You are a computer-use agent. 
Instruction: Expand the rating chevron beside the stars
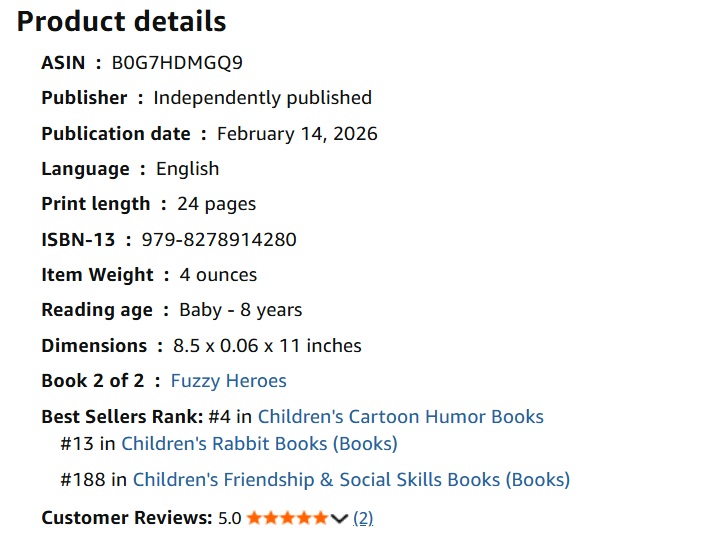(x=339, y=518)
